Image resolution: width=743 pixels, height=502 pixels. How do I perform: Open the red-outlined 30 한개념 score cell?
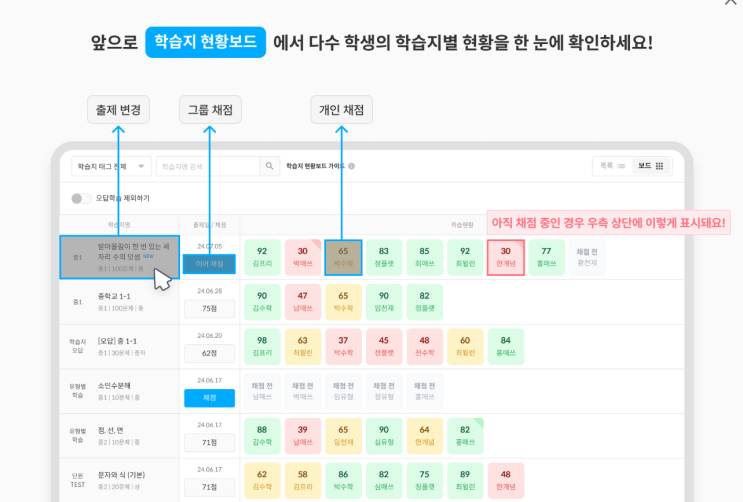click(x=506, y=257)
